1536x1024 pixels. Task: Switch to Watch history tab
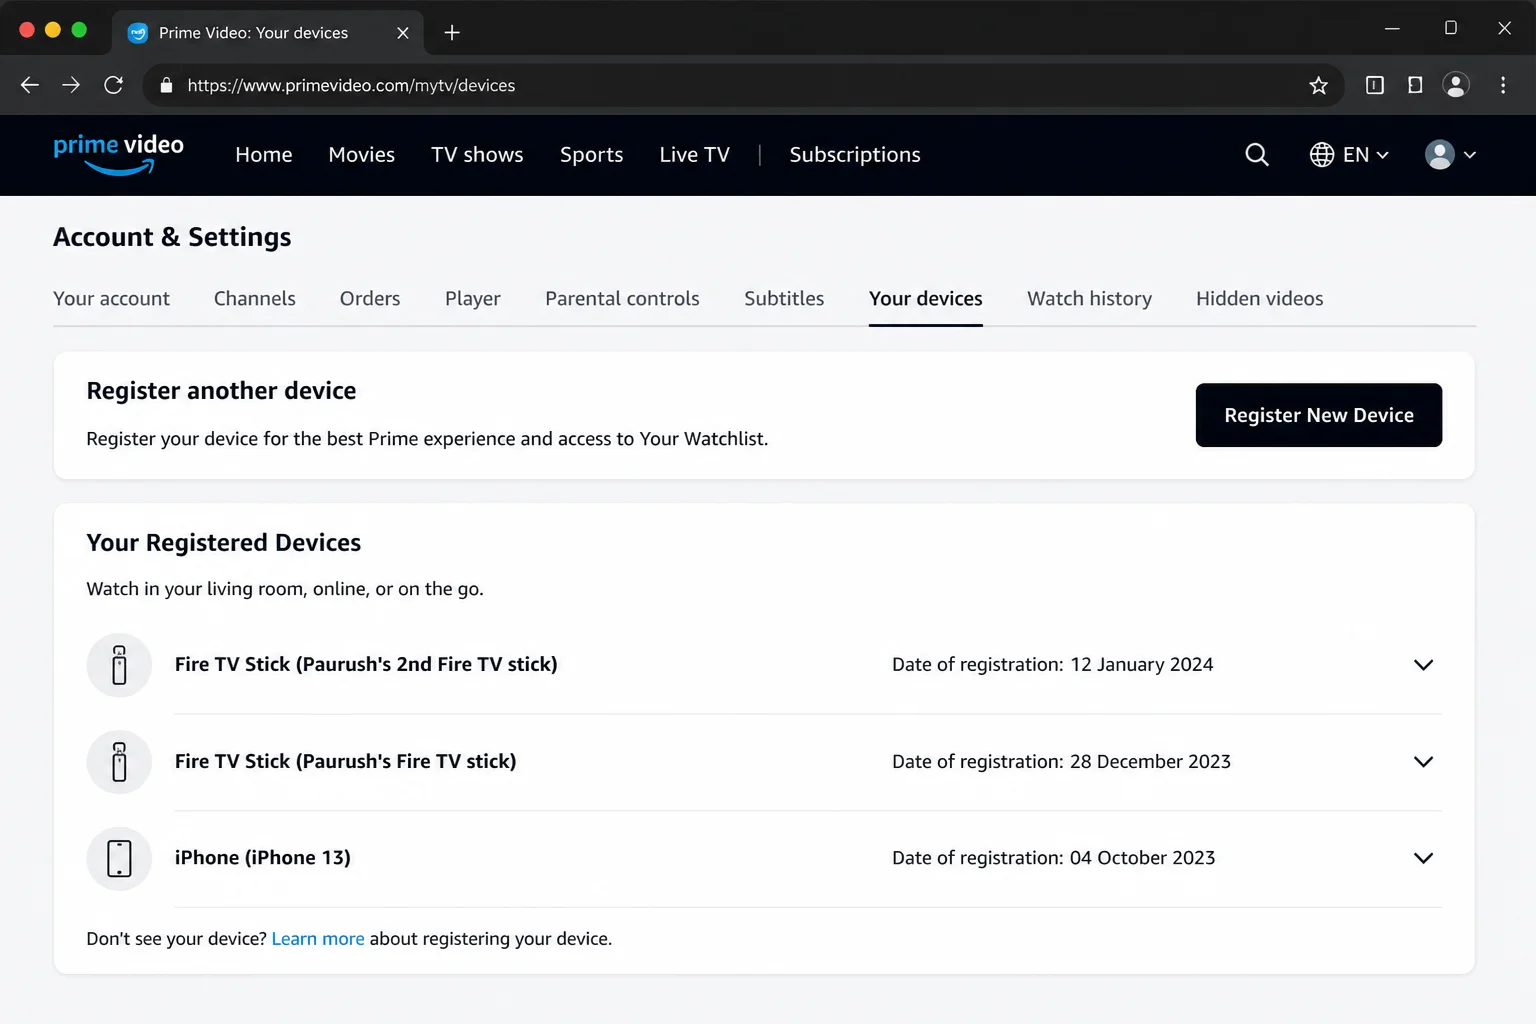[x=1089, y=299]
